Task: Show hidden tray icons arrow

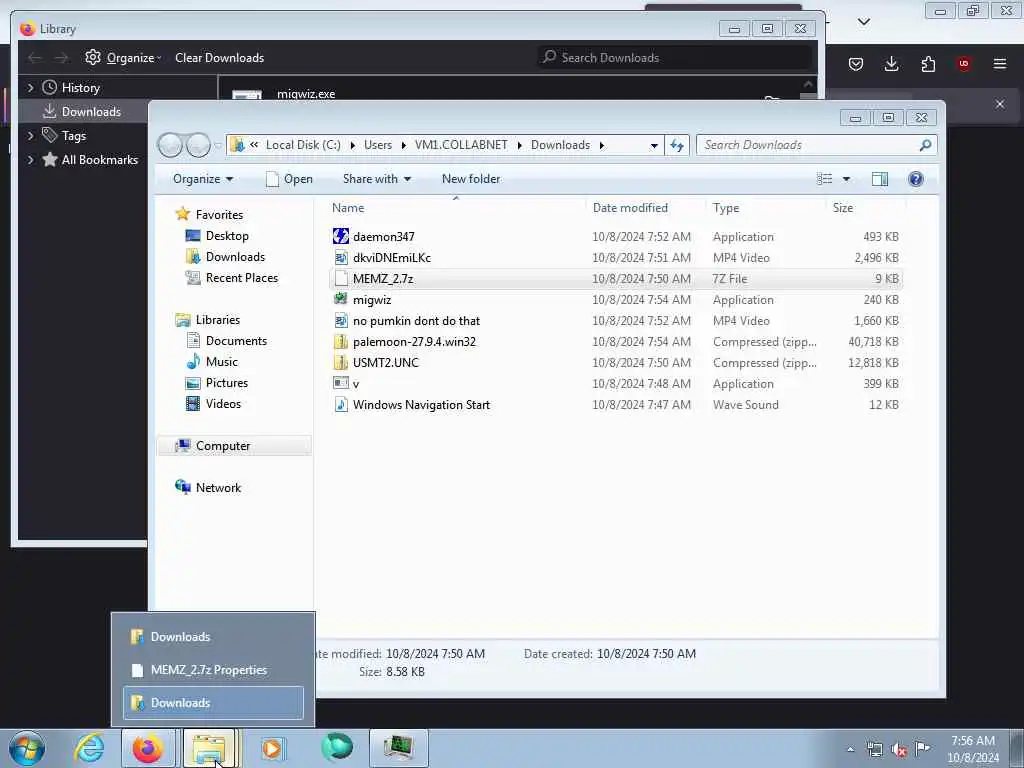Action: pos(850,749)
